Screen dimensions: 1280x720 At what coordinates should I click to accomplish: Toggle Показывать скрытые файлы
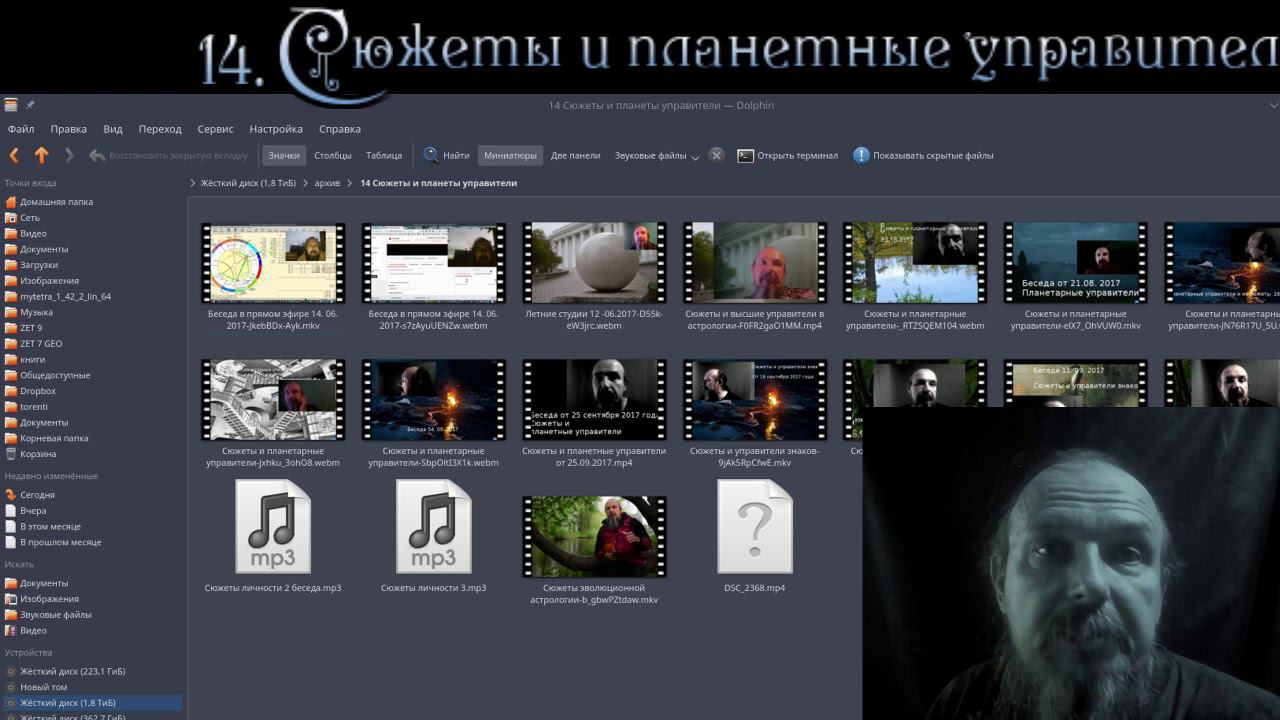923,155
